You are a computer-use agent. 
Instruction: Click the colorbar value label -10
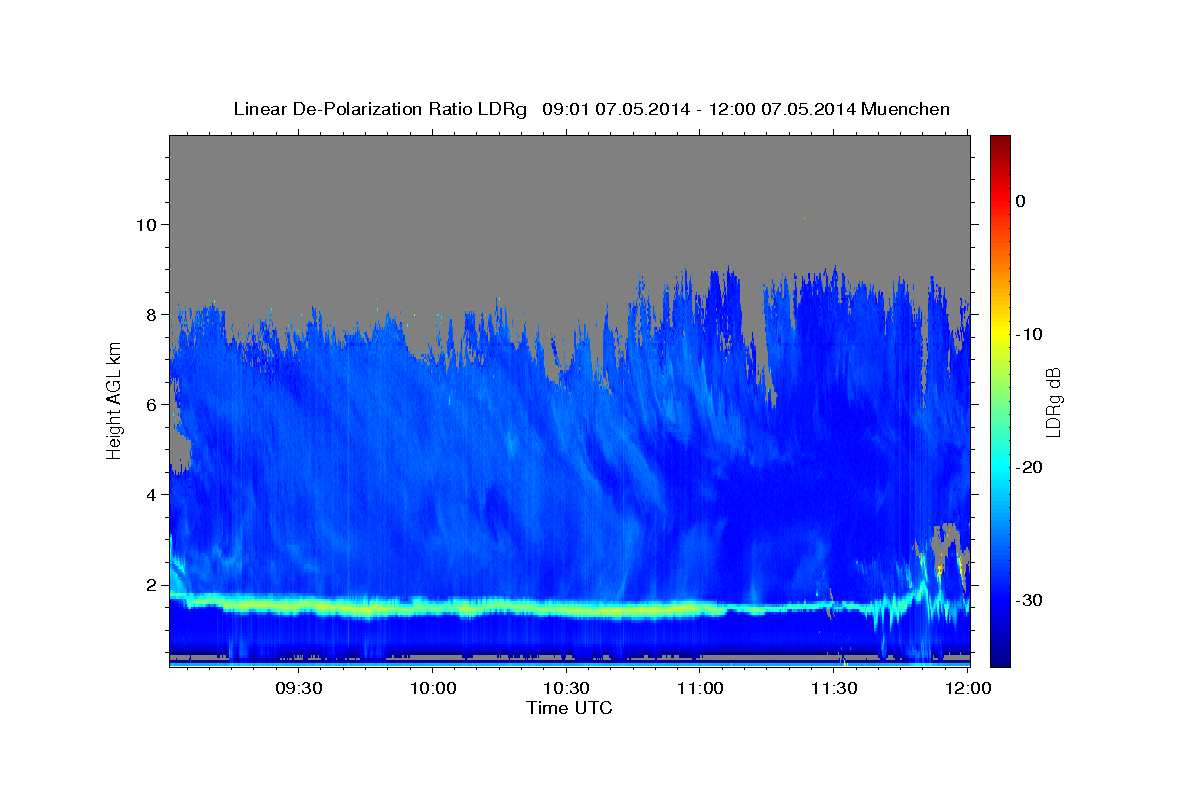point(1029,334)
